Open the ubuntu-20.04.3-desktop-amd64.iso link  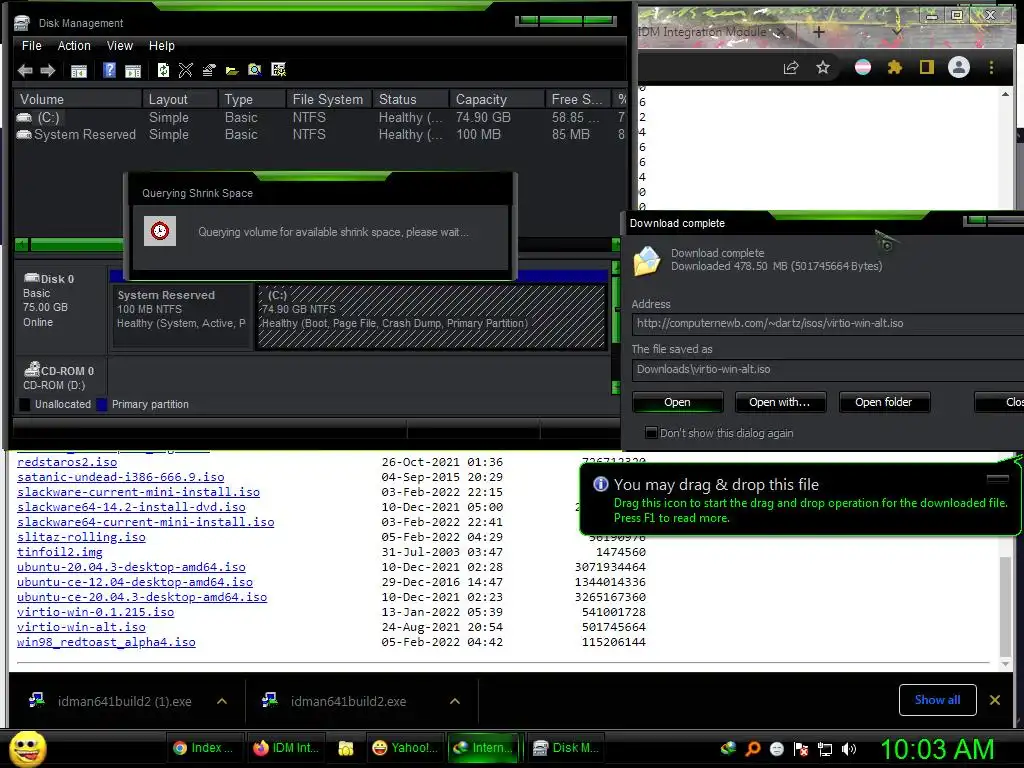(x=131, y=567)
